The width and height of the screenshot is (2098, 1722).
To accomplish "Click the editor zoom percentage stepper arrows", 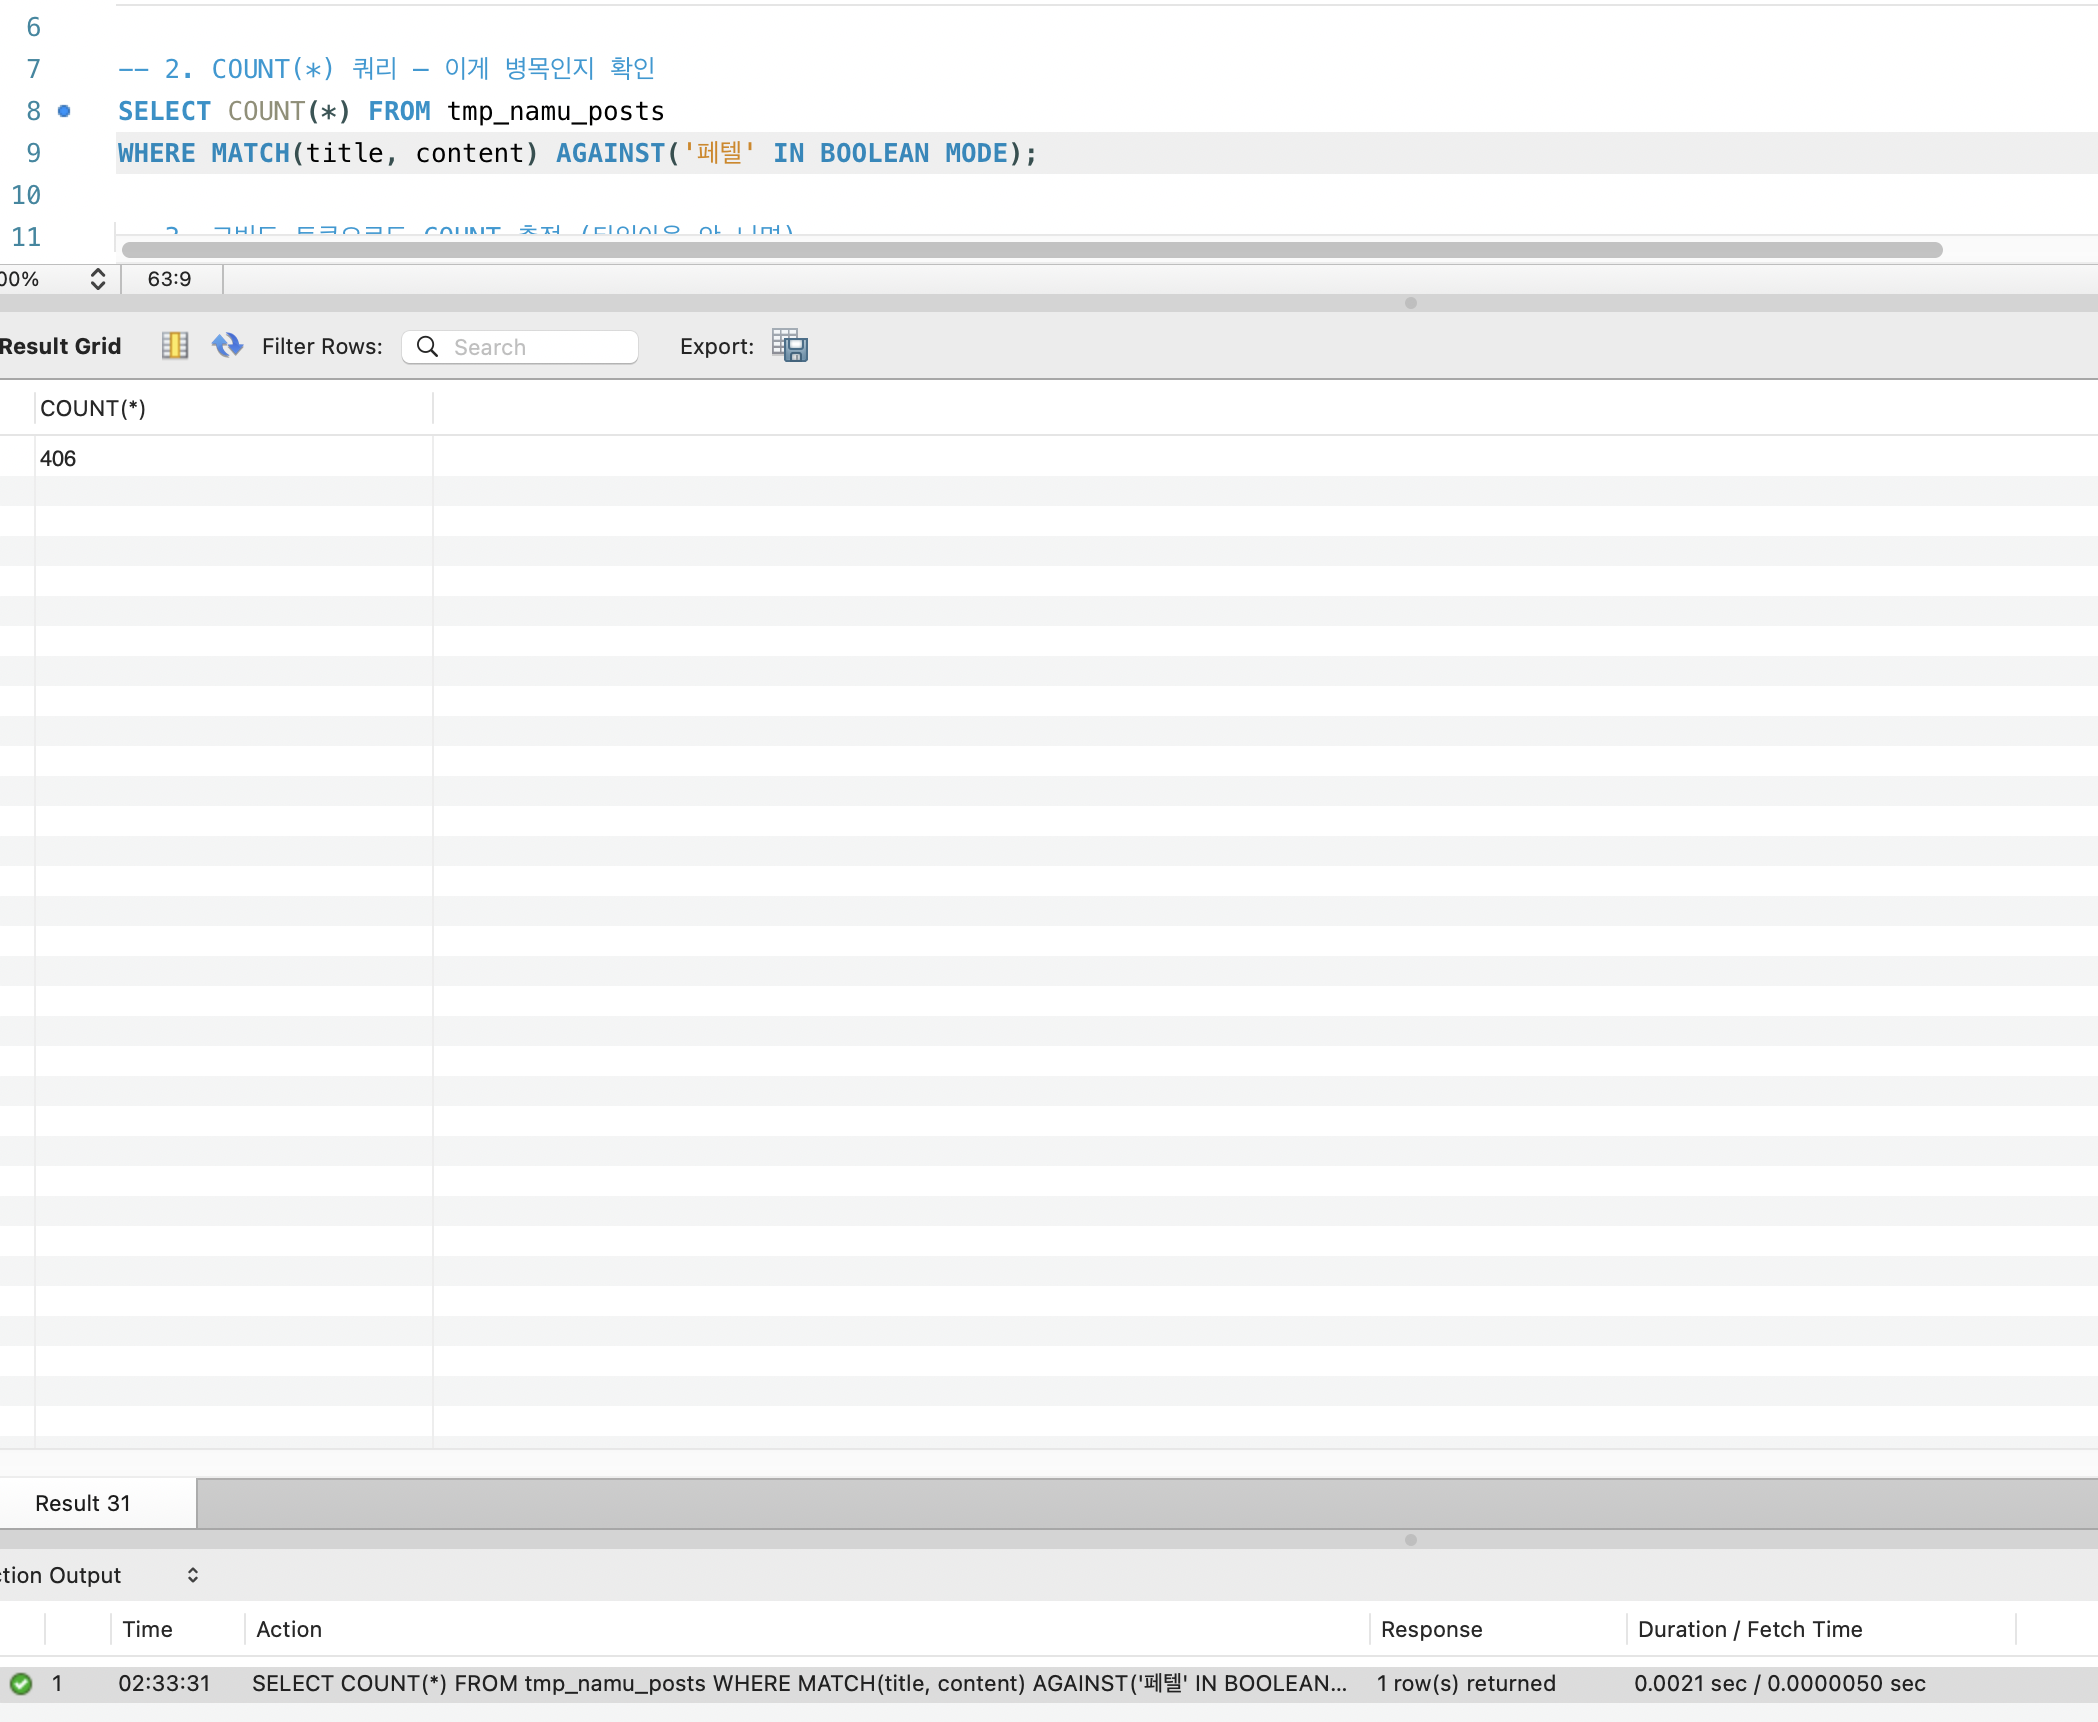I will coord(97,279).
